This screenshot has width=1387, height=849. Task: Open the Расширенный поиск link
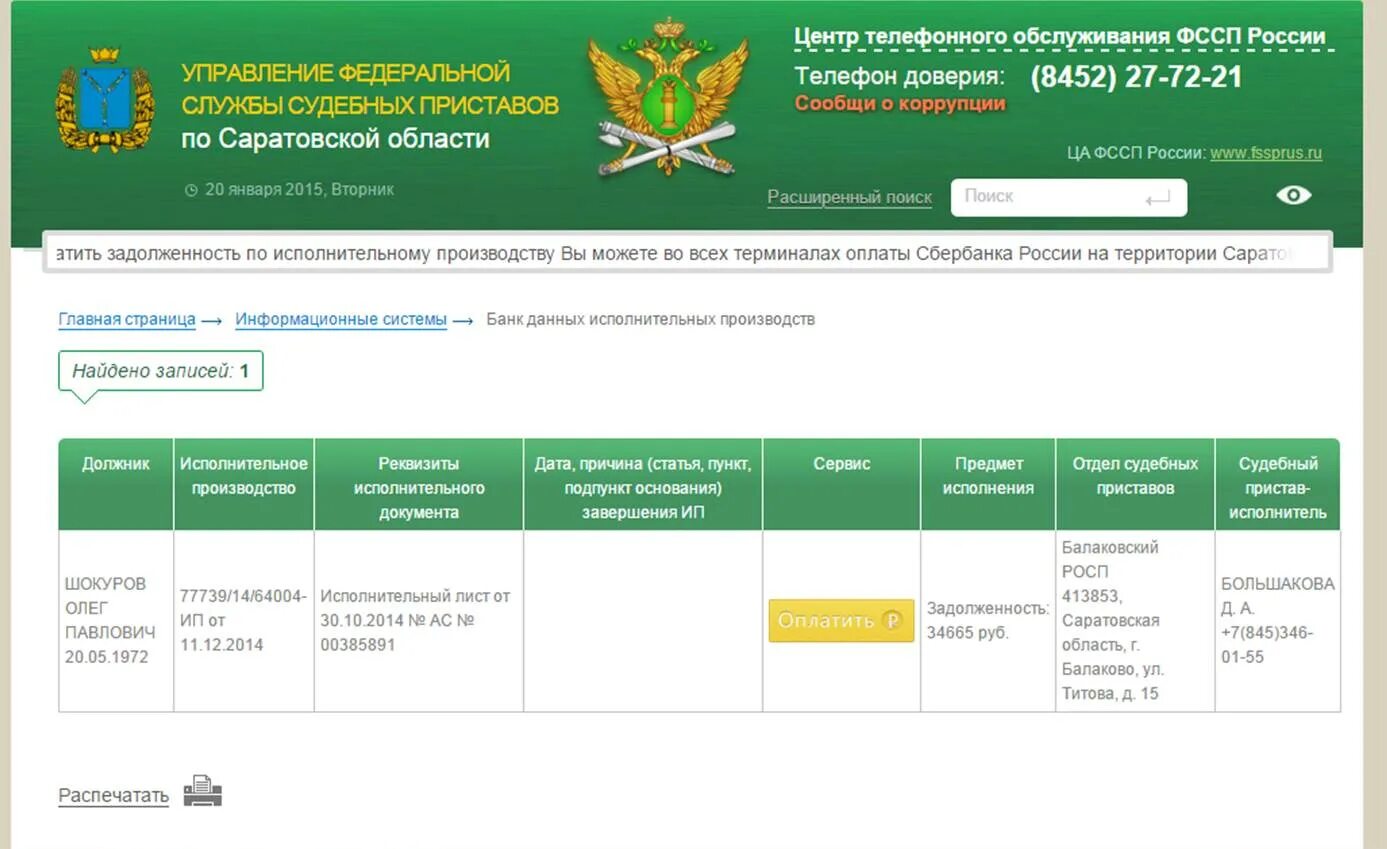(x=849, y=197)
